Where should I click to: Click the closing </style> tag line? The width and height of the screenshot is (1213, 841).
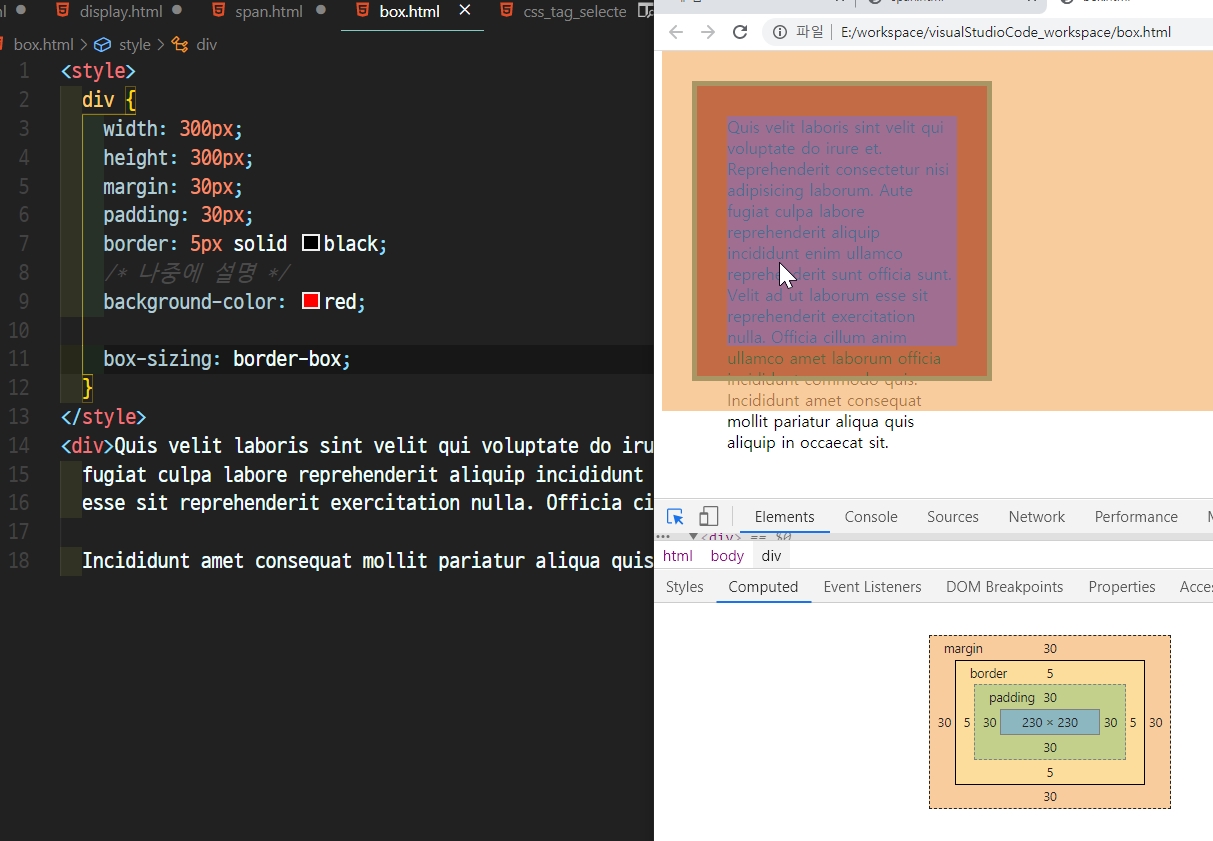click(x=103, y=417)
